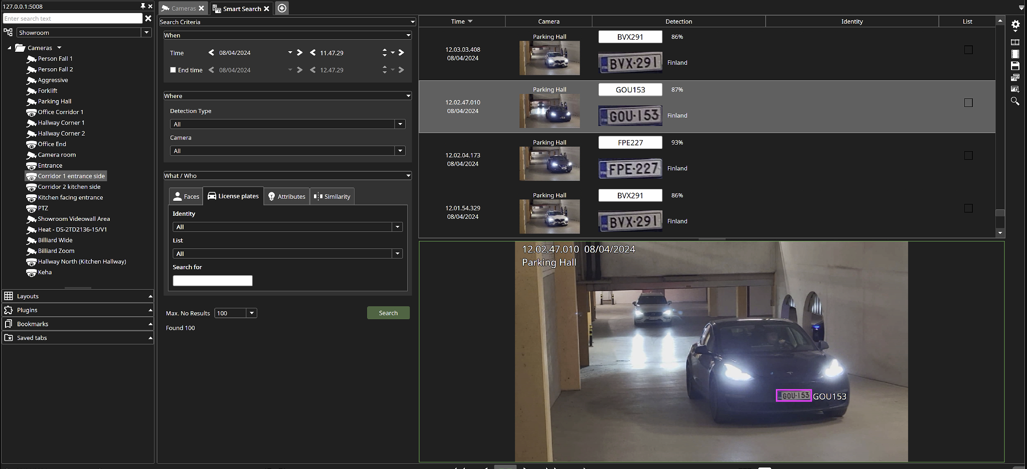This screenshot has height=469, width=1027.
Task: Click the single-pane layout icon in right toolbar
Action: 1015,54
